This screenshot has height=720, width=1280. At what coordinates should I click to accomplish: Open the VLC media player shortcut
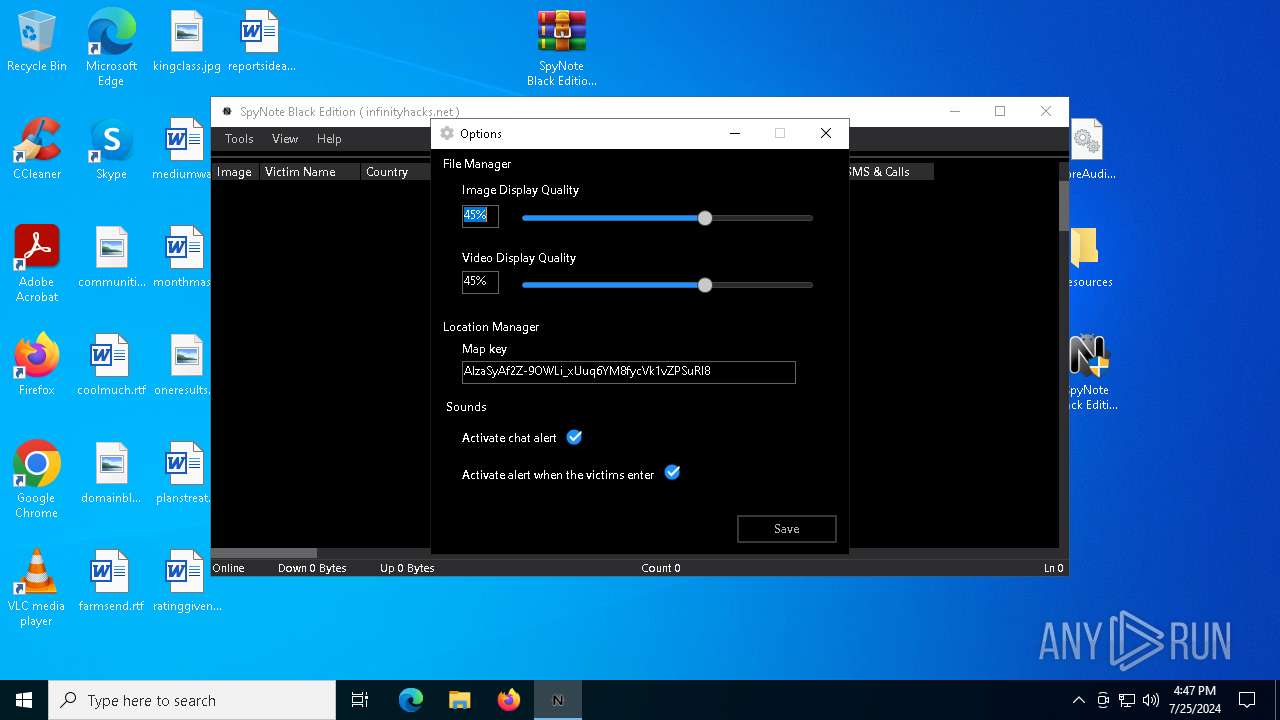click(37, 588)
